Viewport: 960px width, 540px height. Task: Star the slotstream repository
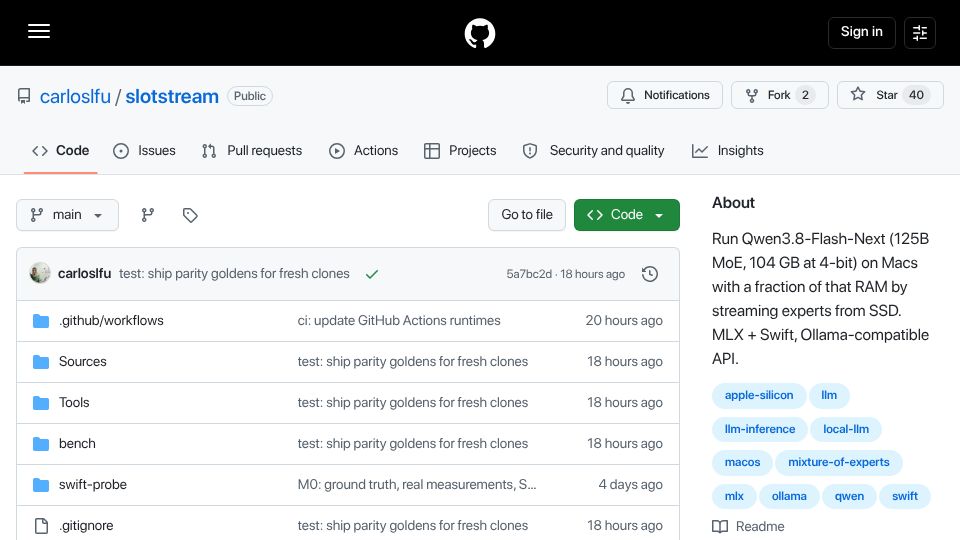coord(890,95)
